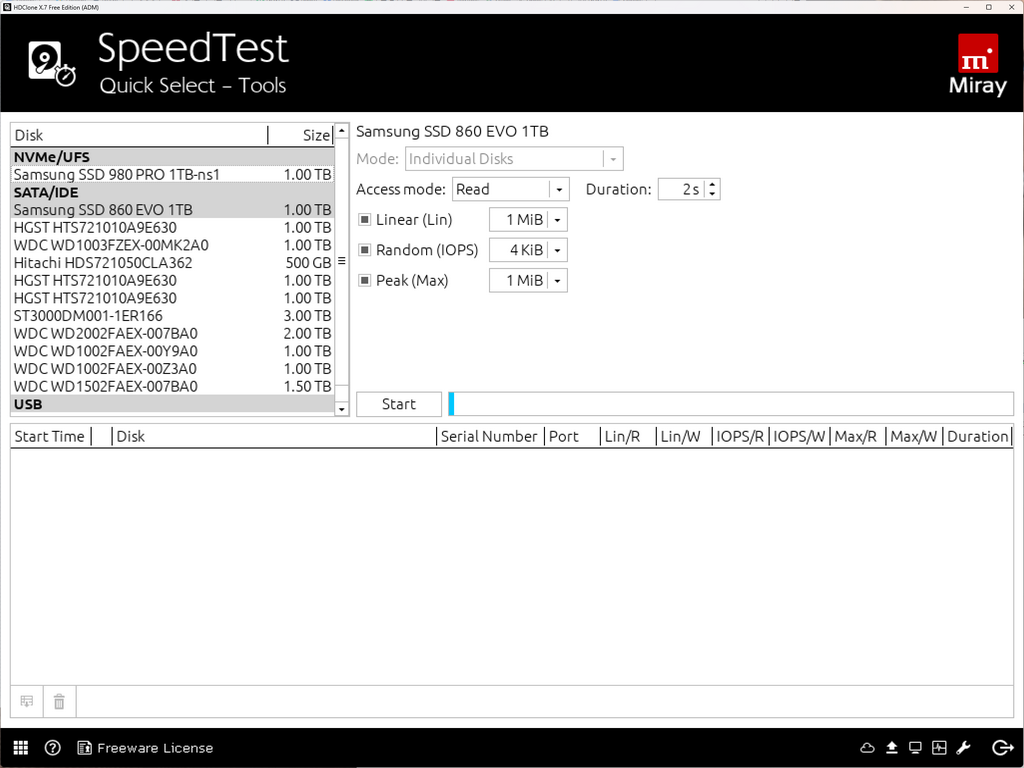Open the wrench settings icon
The width and height of the screenshot is (1024, 768).
click(963, 748)
